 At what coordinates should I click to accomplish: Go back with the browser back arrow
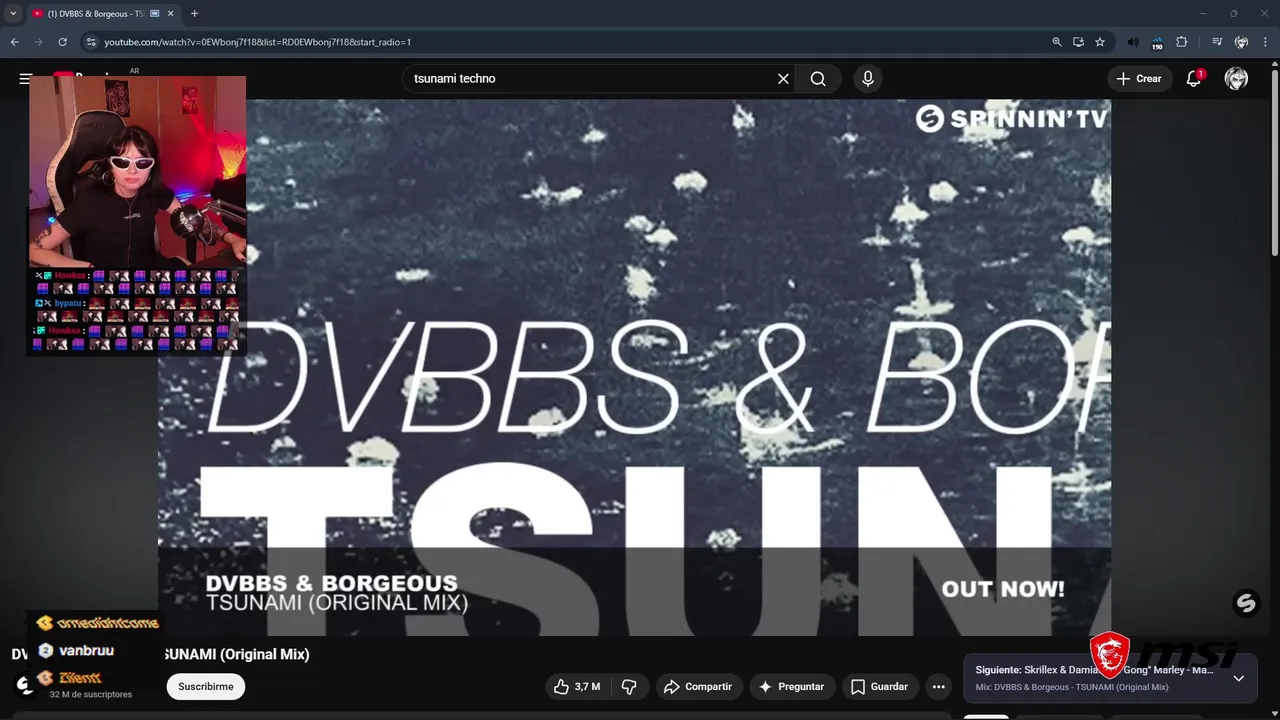click(x=14, y=42)
